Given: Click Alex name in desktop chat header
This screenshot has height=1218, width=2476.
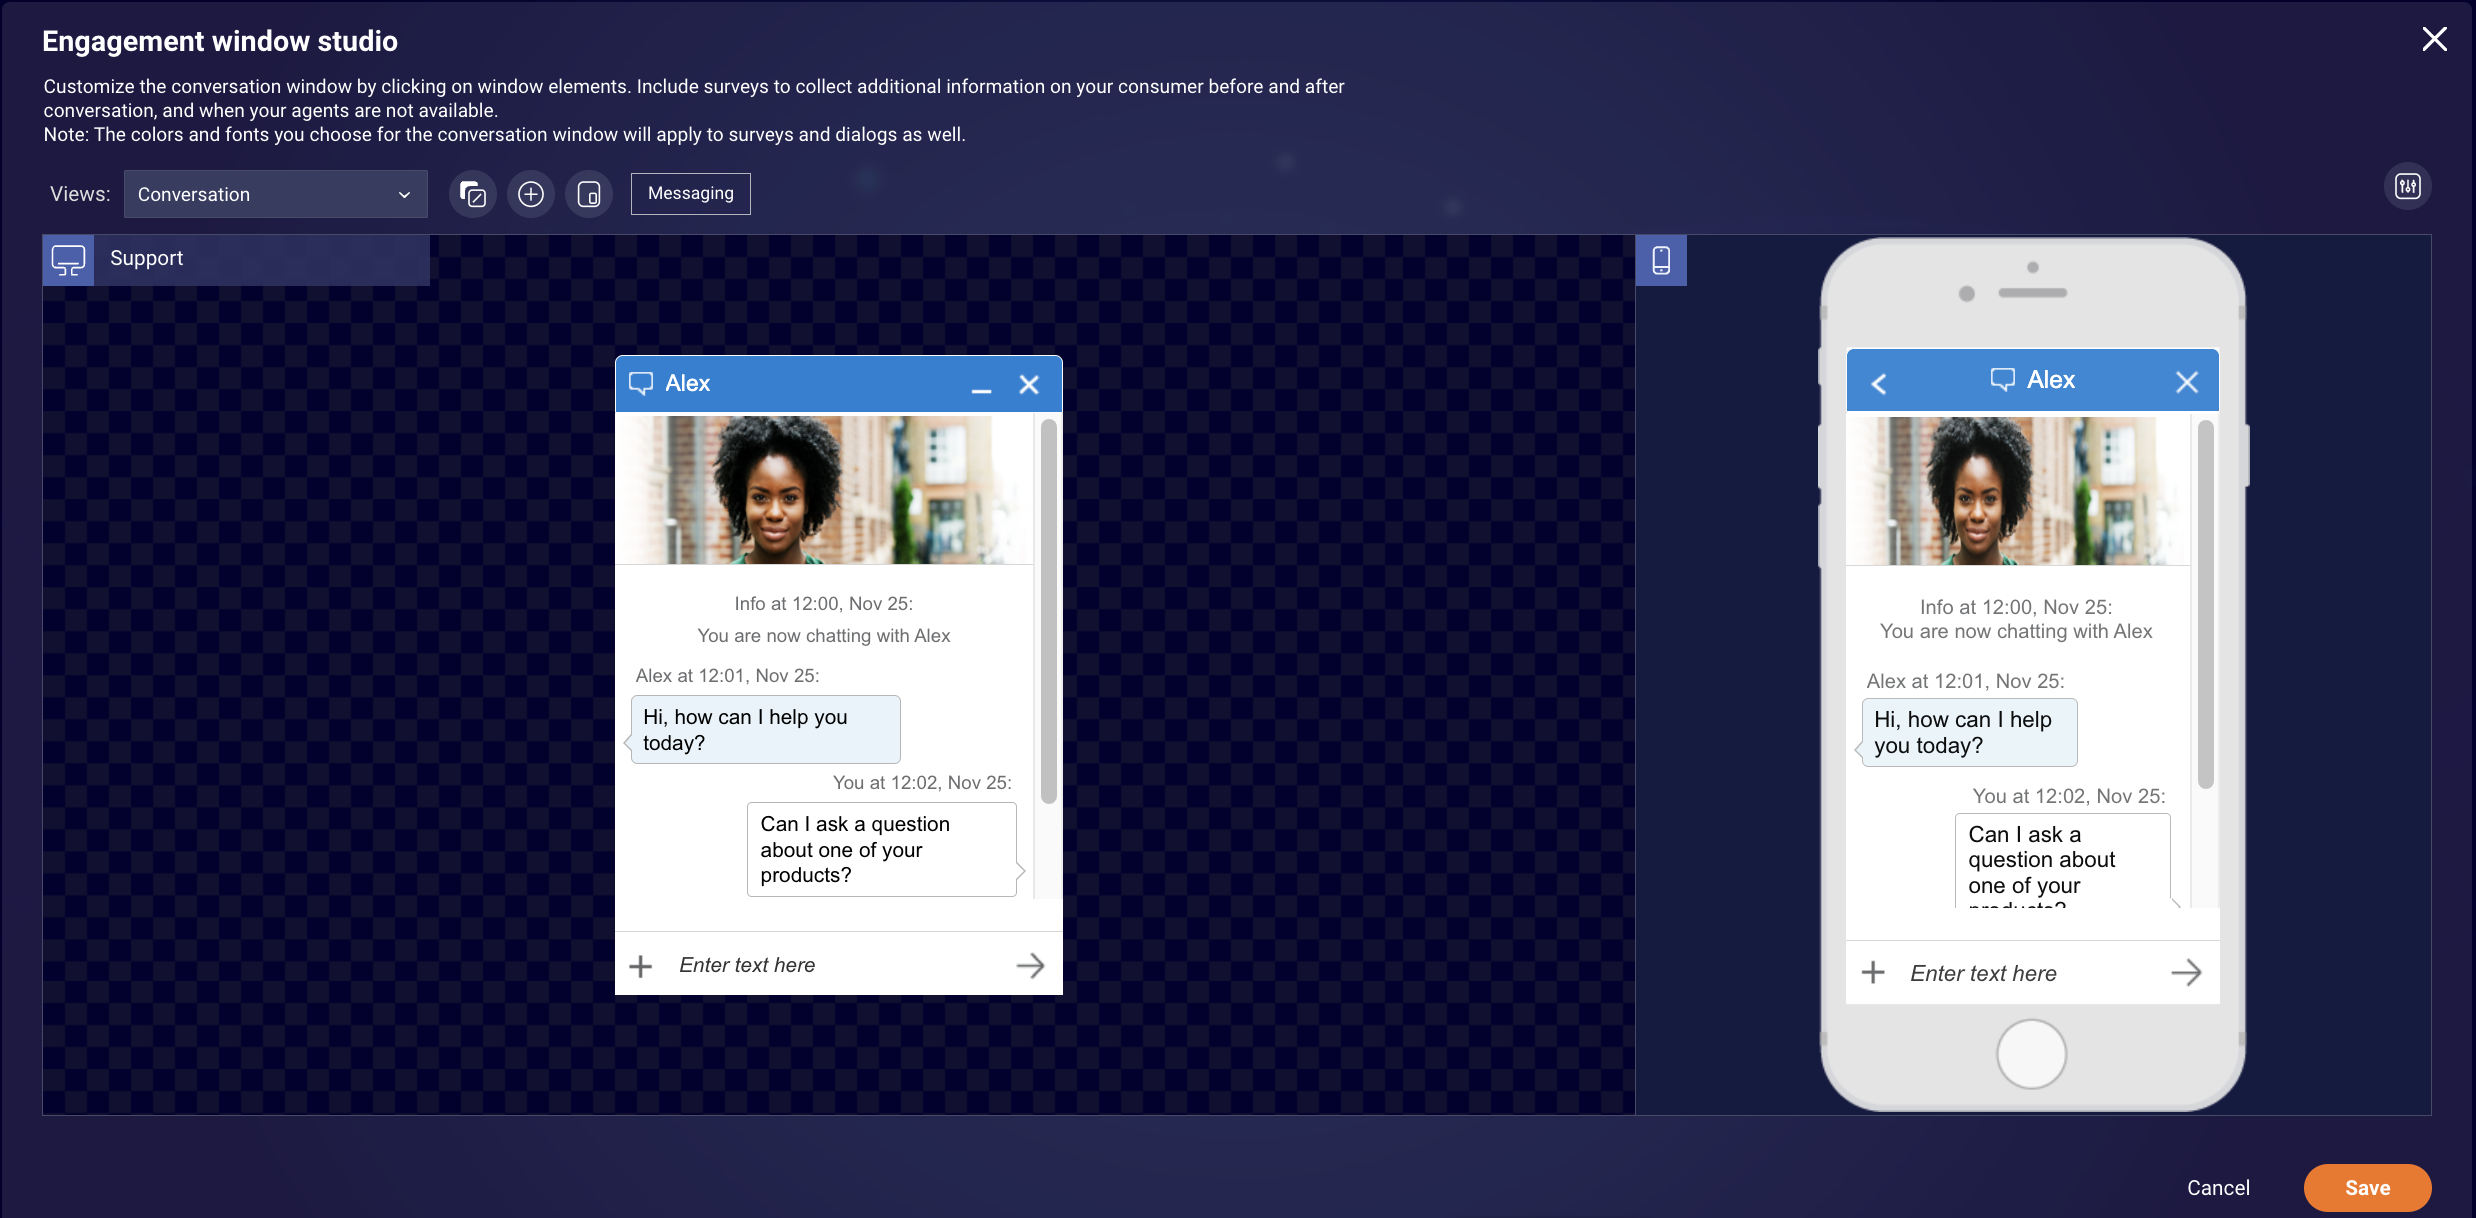Looking at the screenshot, I should 688,383.
